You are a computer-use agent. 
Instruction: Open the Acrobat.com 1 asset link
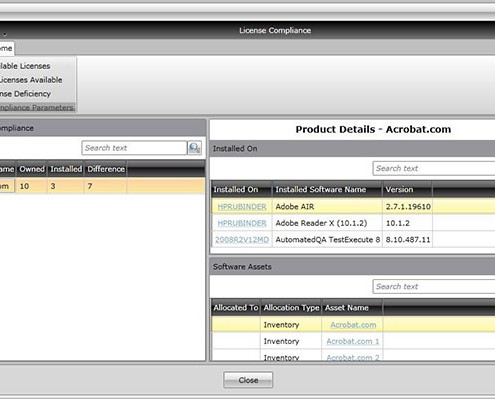353,341
